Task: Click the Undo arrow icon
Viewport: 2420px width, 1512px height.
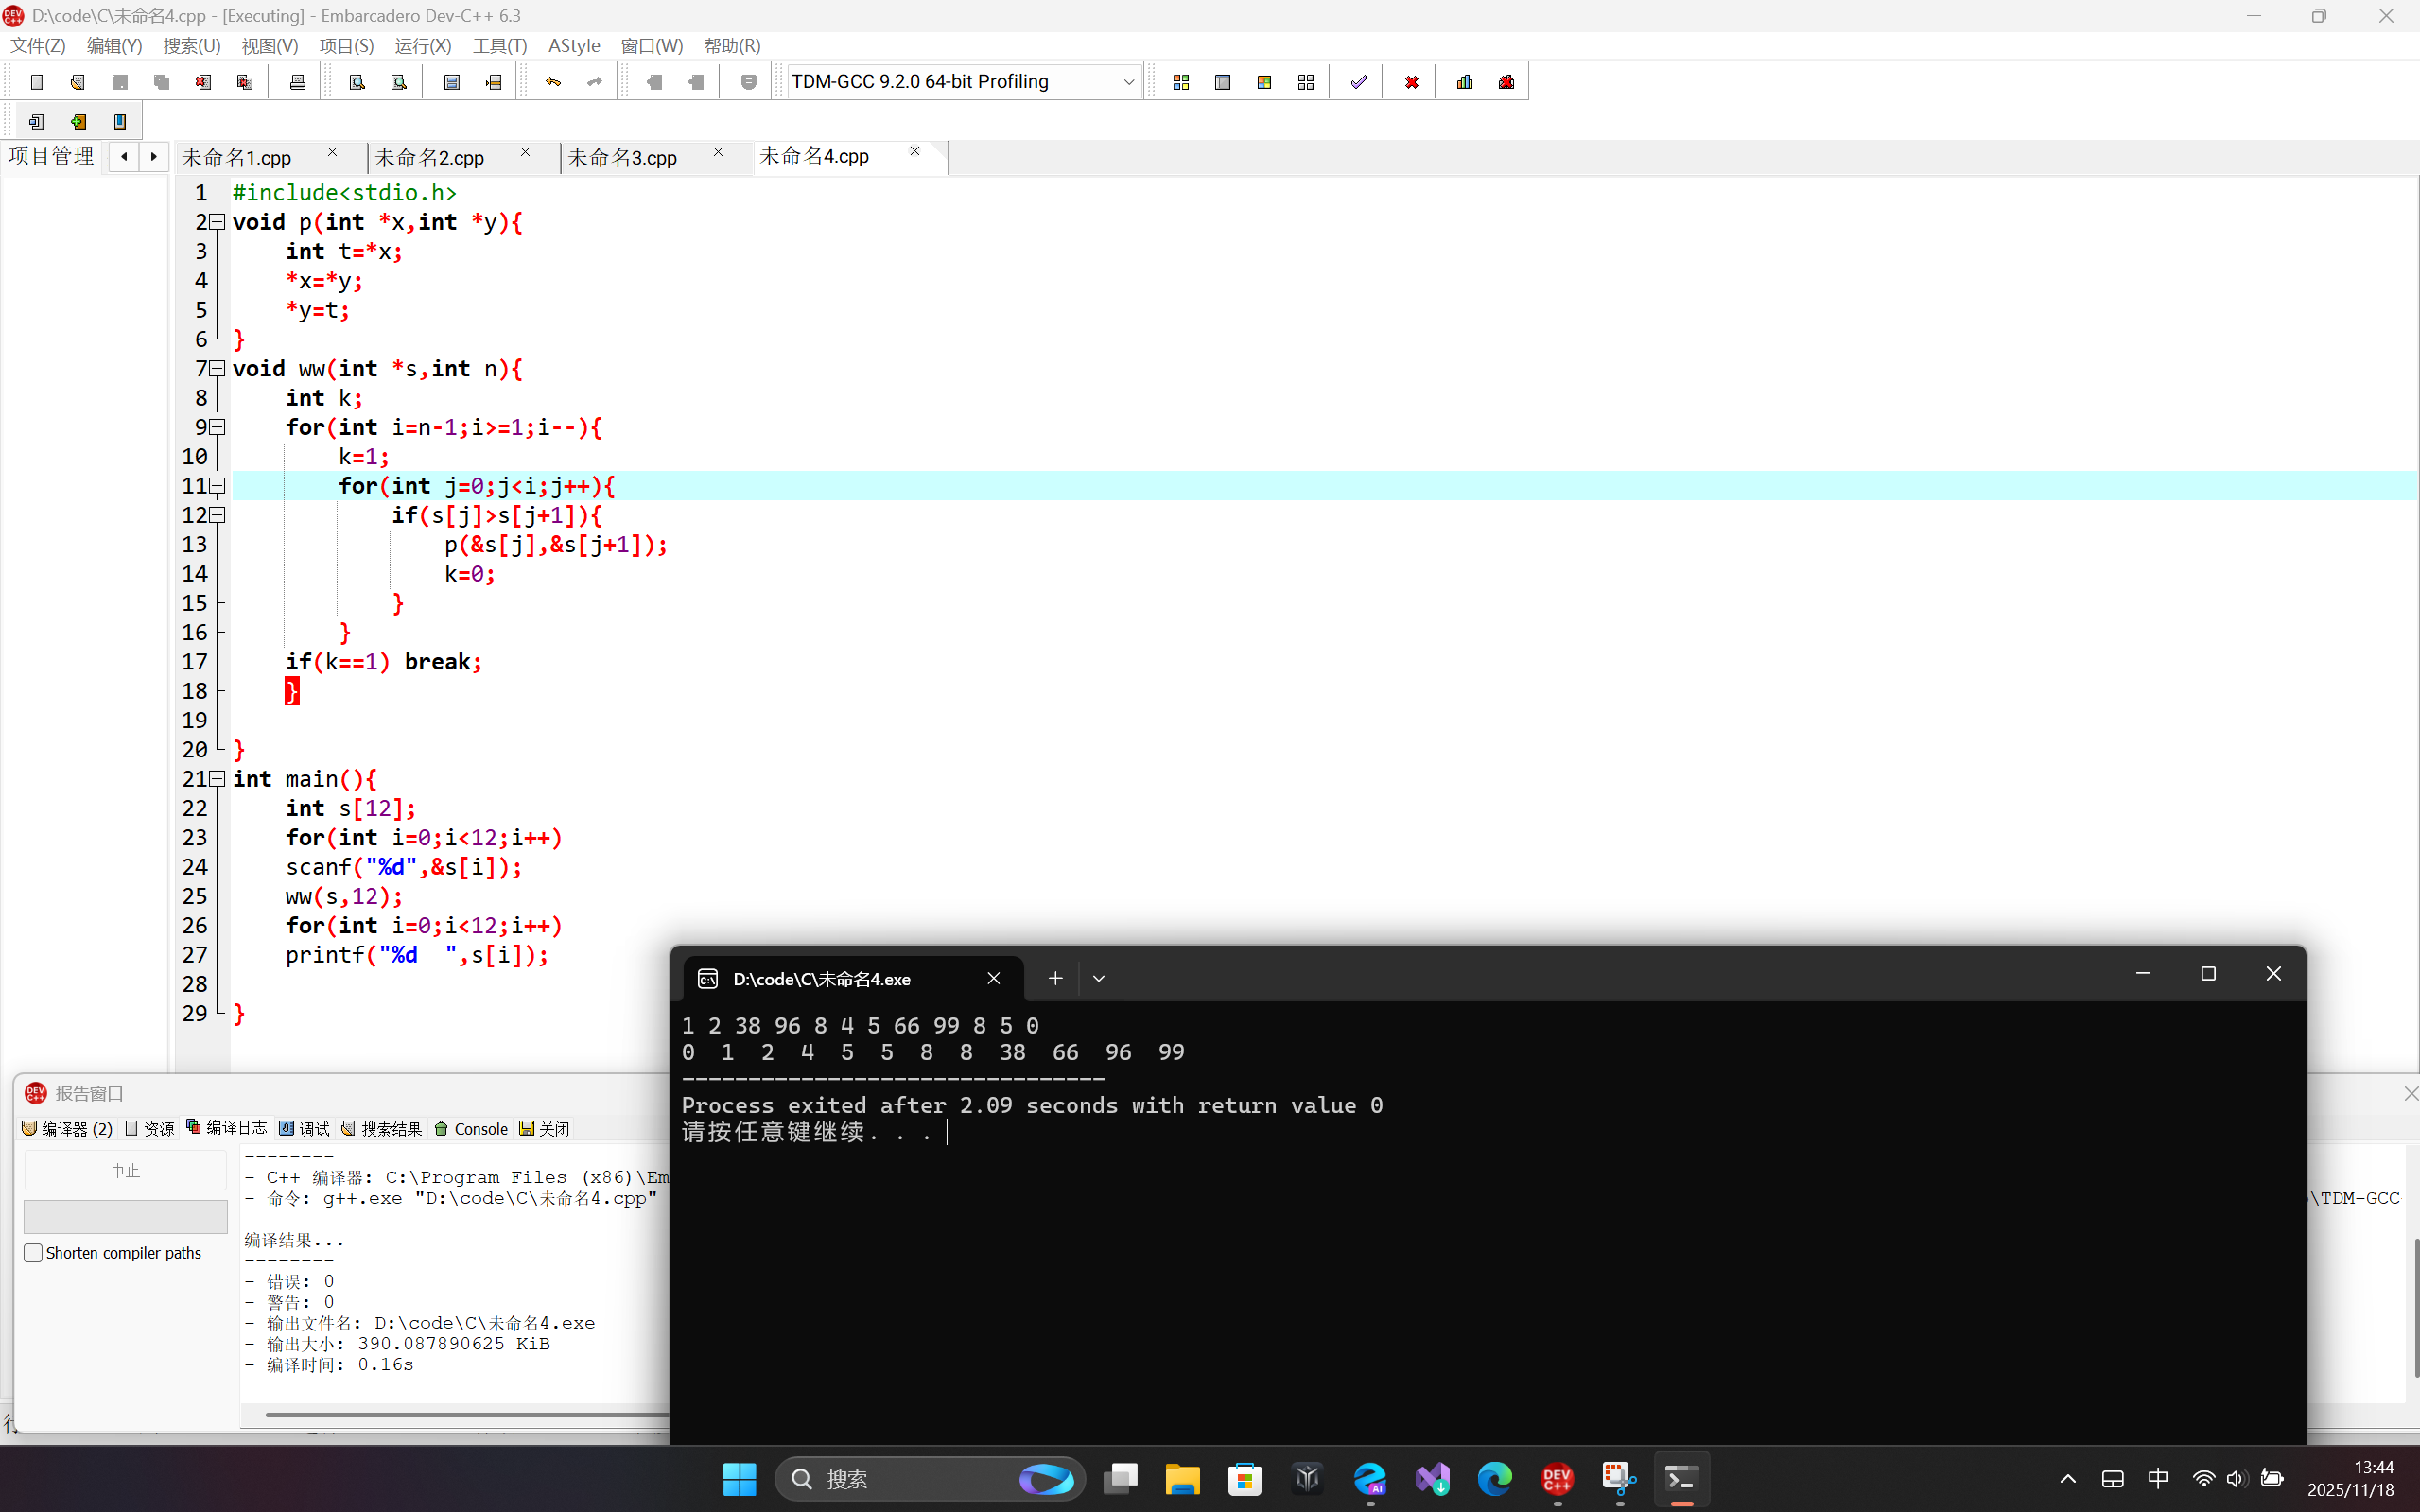Action: [x=553, y=82]
